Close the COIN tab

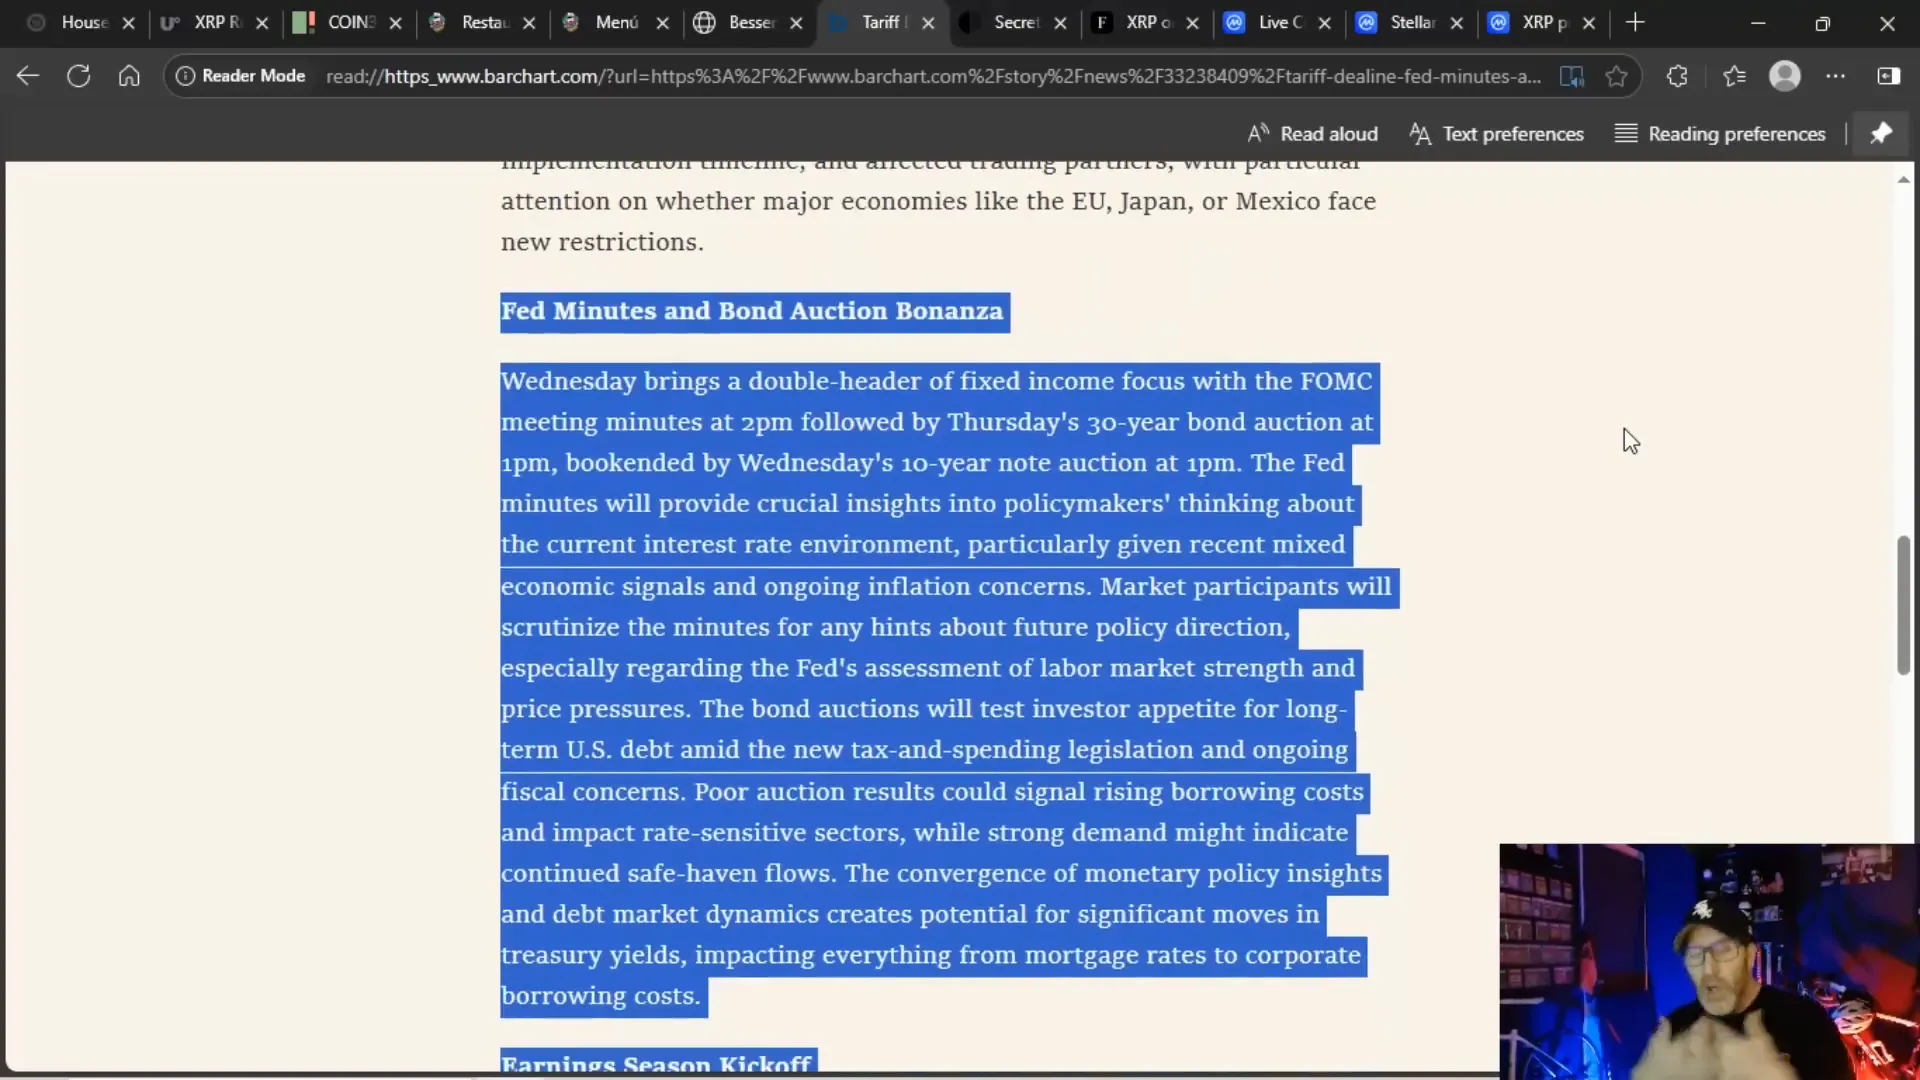pos(395,22)
